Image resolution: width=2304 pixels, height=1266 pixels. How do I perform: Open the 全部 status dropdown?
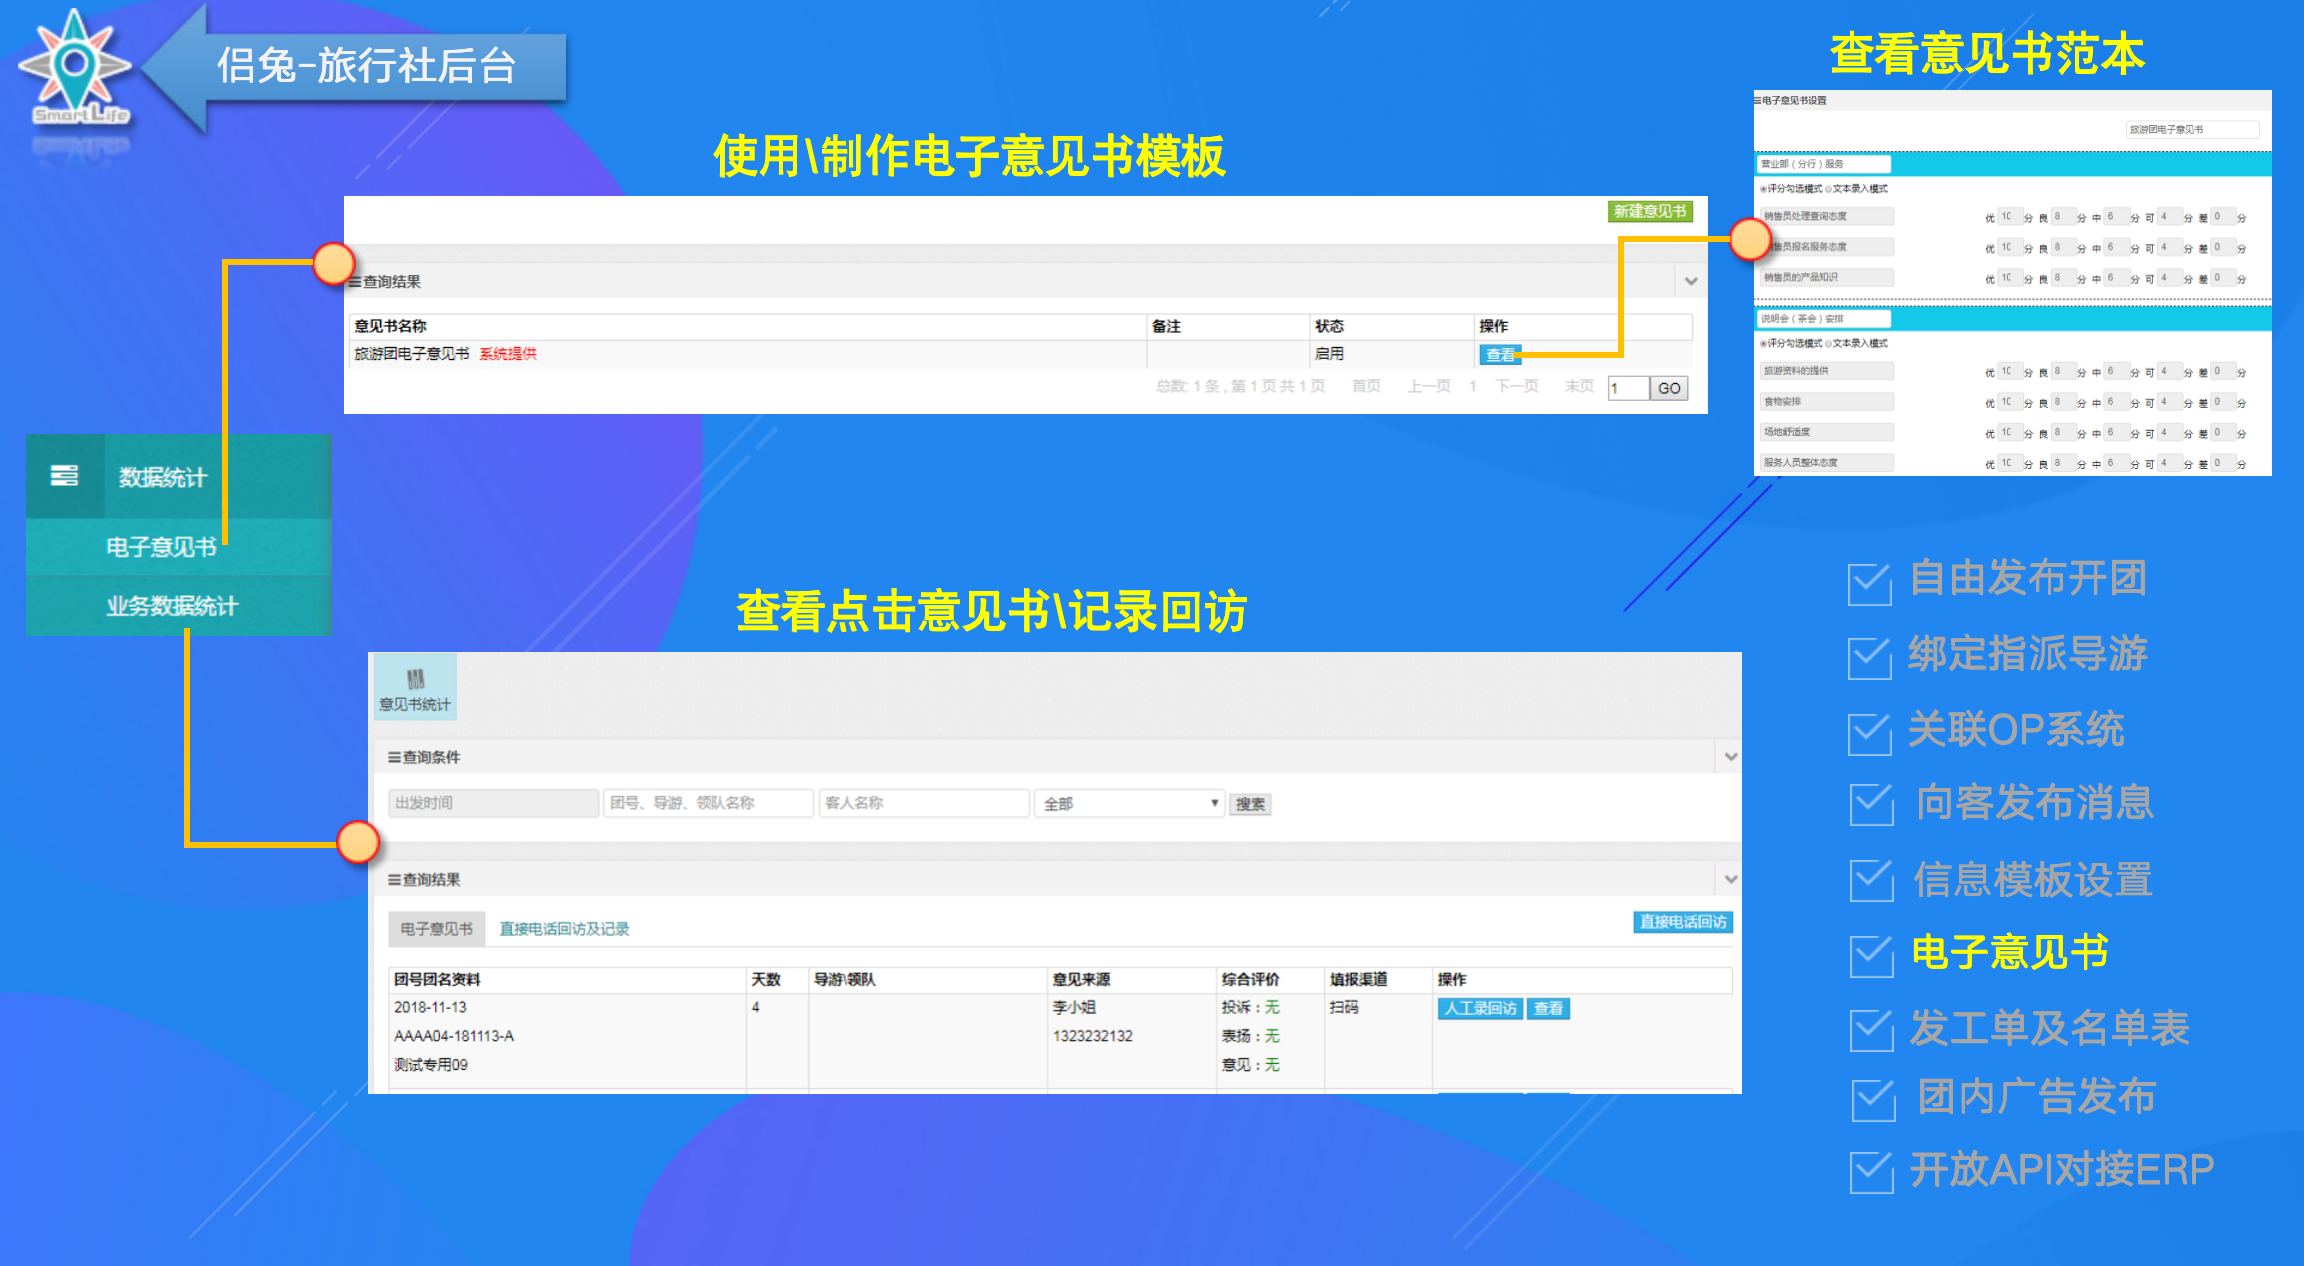(x=1130, y=803)
